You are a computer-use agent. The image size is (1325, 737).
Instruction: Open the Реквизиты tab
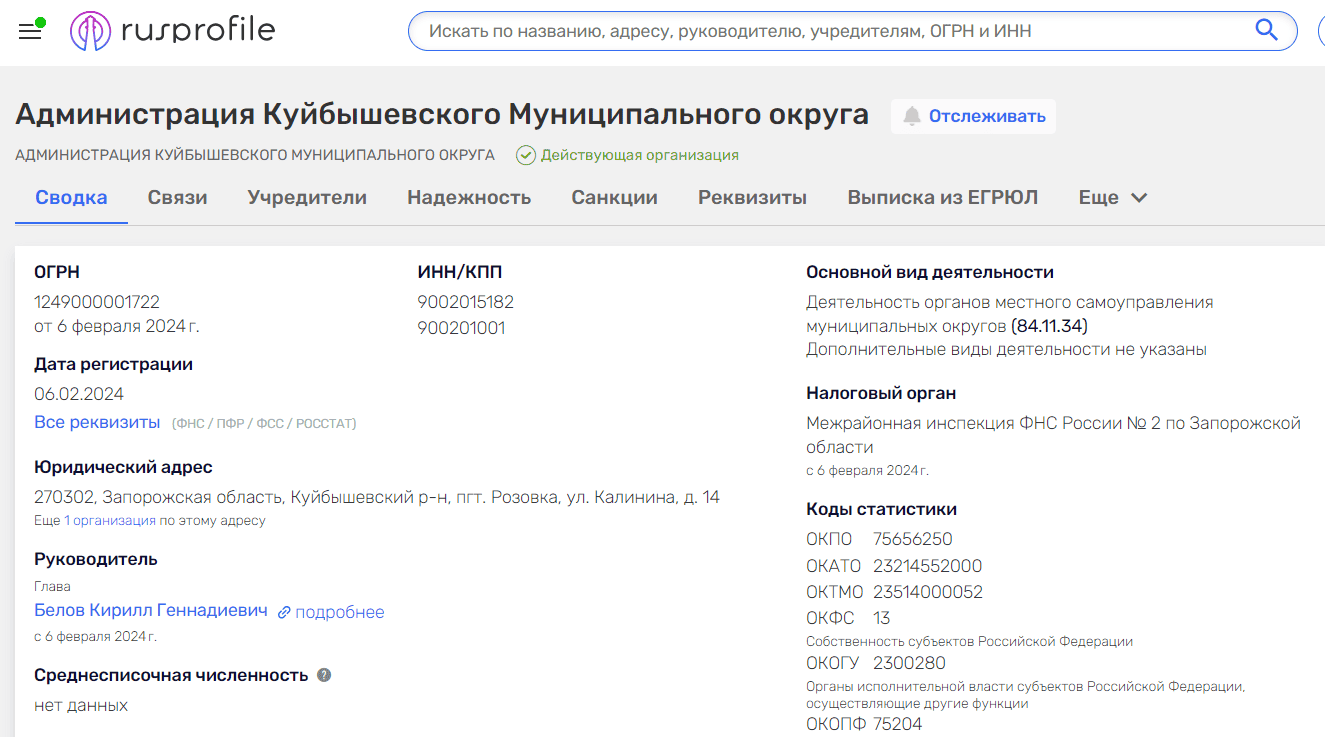pos(752,197)
